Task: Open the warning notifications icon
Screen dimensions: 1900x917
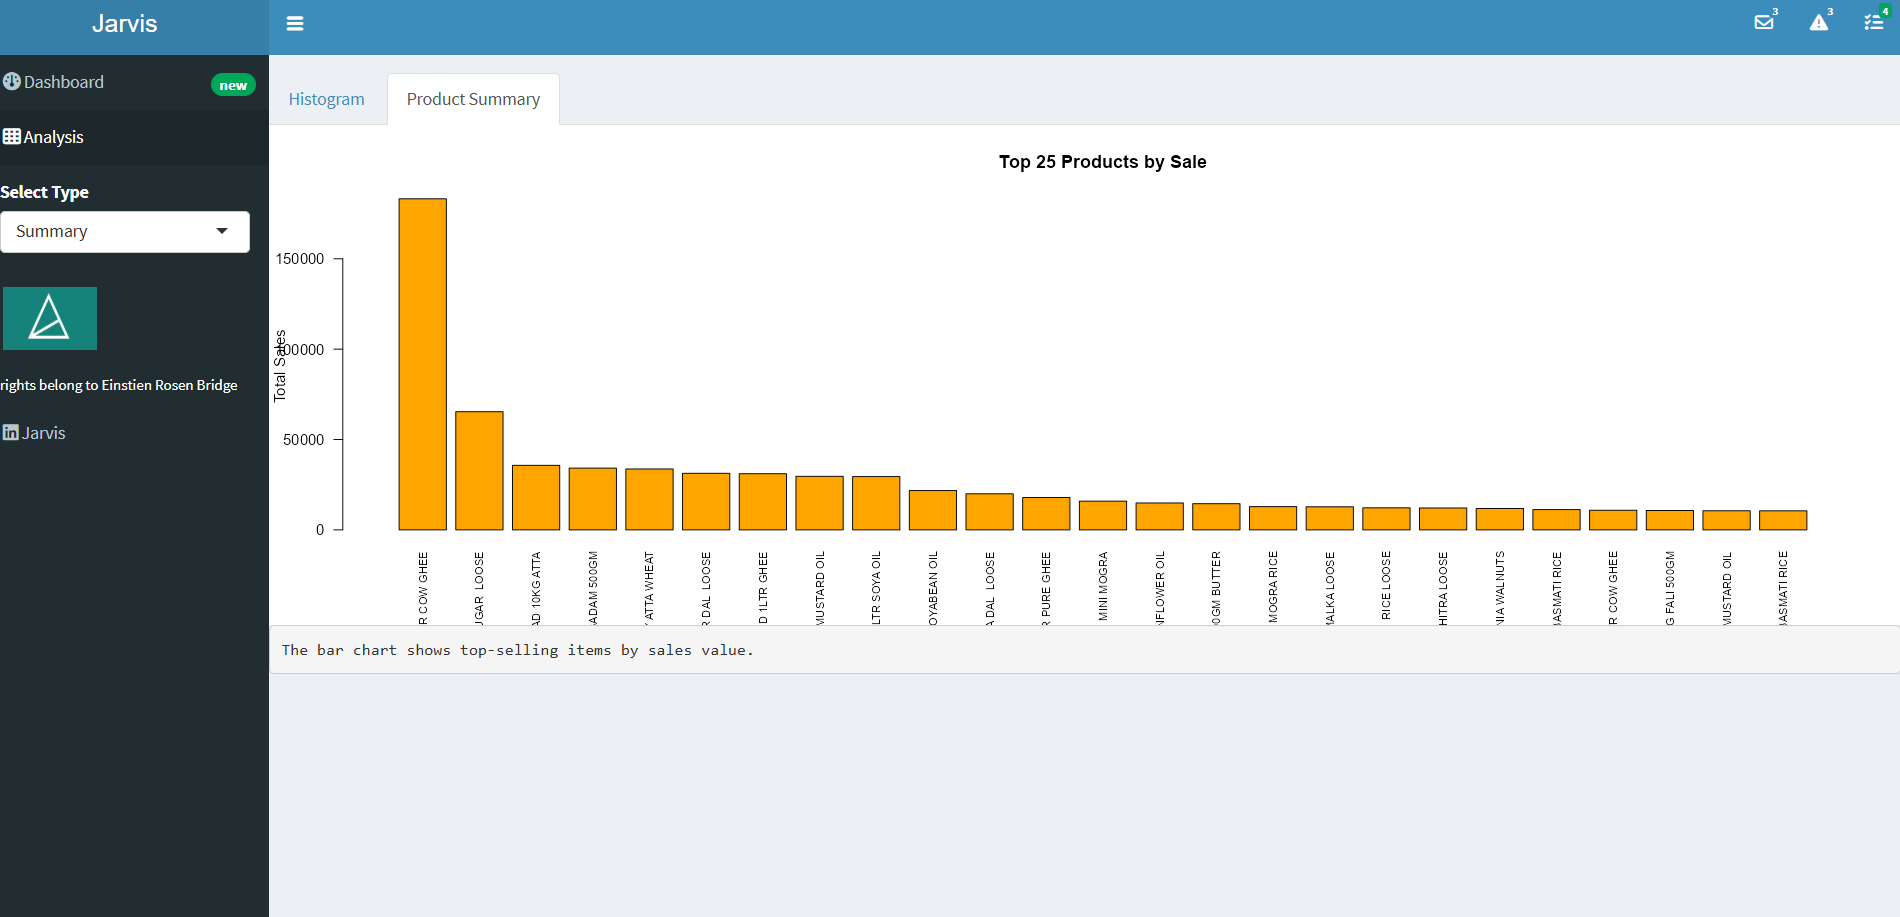Action: coord(1819,23)
